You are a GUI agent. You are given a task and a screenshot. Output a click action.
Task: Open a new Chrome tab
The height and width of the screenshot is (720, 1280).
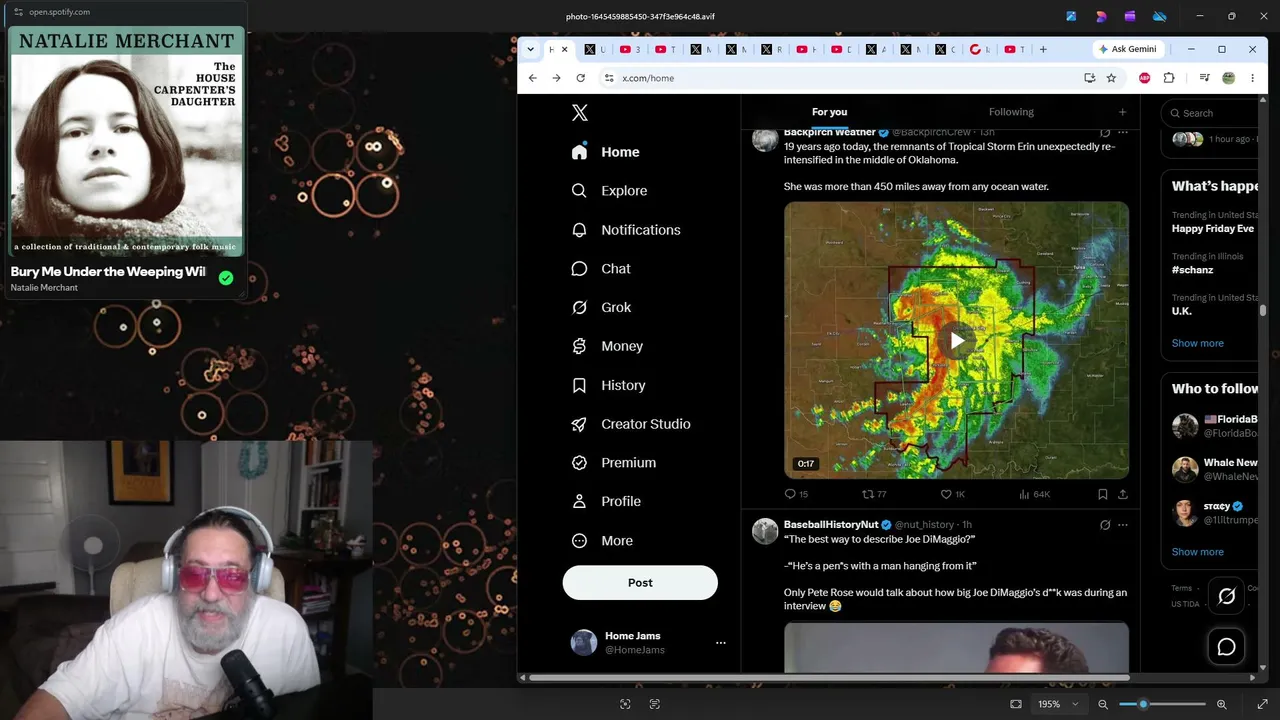pos(1043,49)
